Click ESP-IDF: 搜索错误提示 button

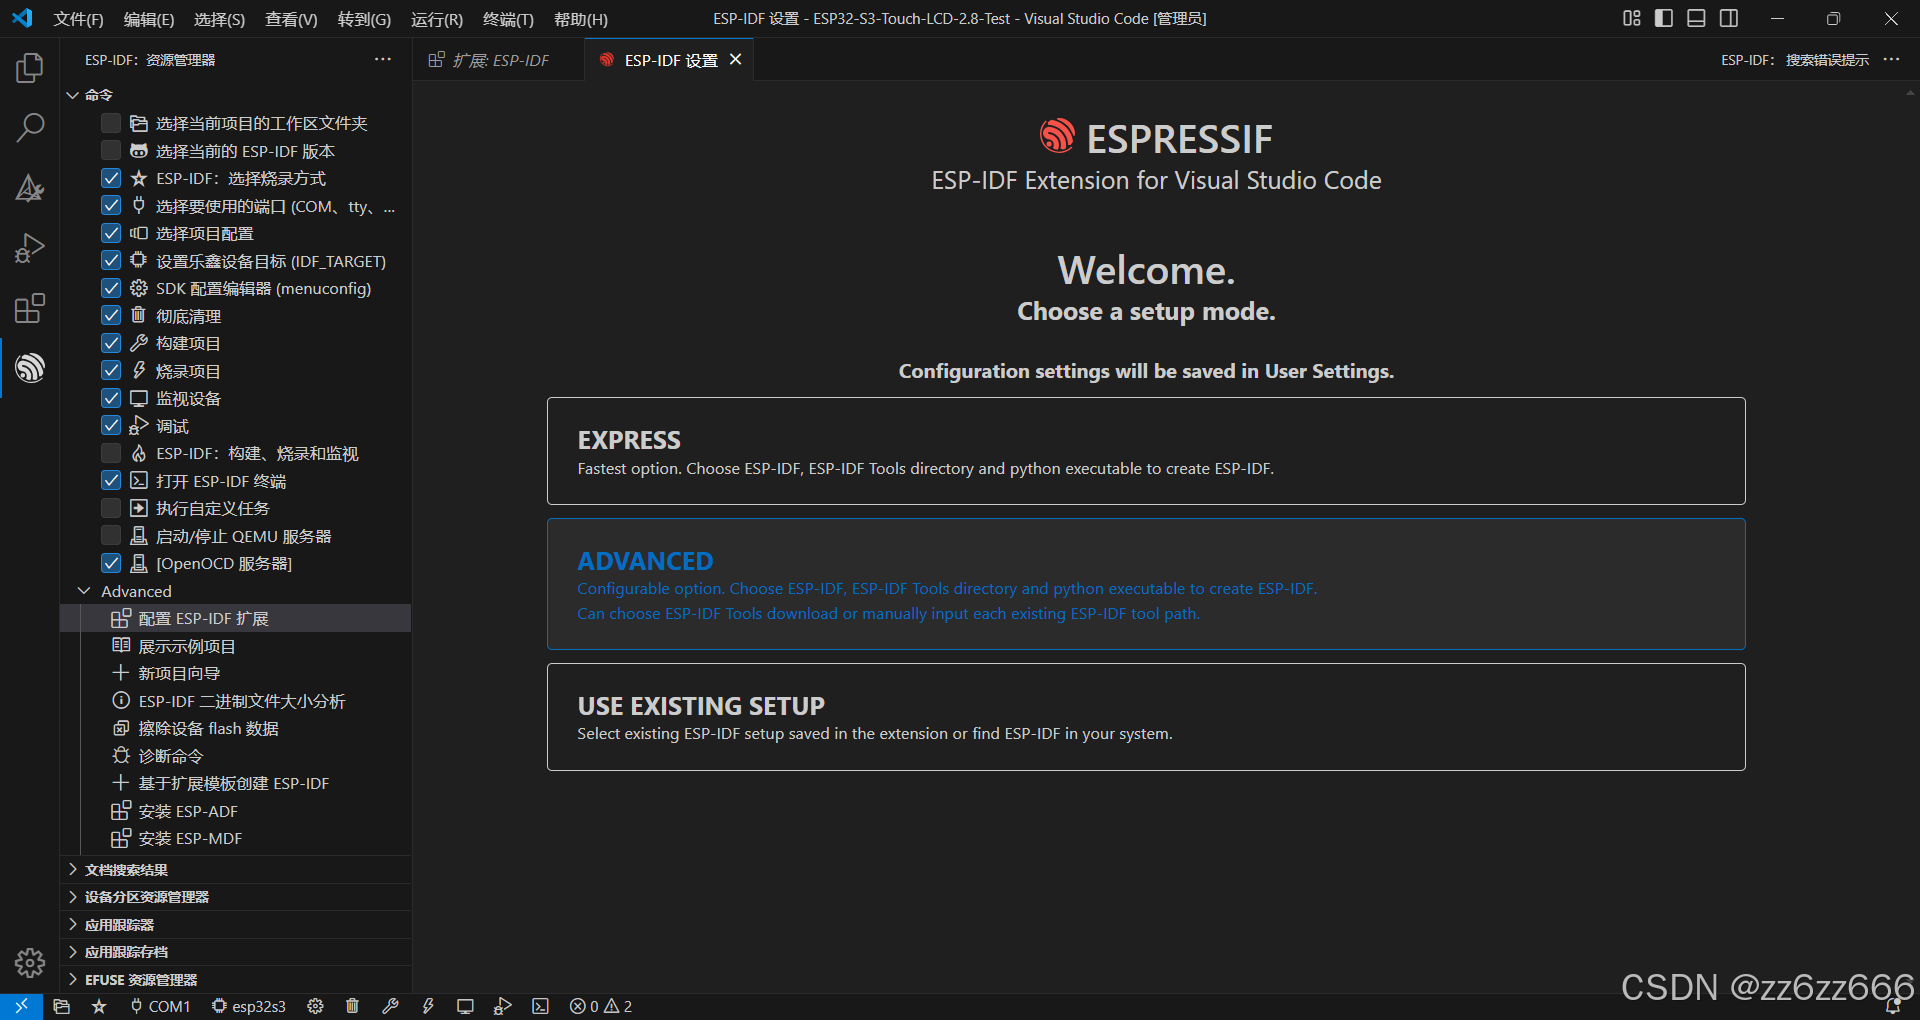click(1794, 60)
